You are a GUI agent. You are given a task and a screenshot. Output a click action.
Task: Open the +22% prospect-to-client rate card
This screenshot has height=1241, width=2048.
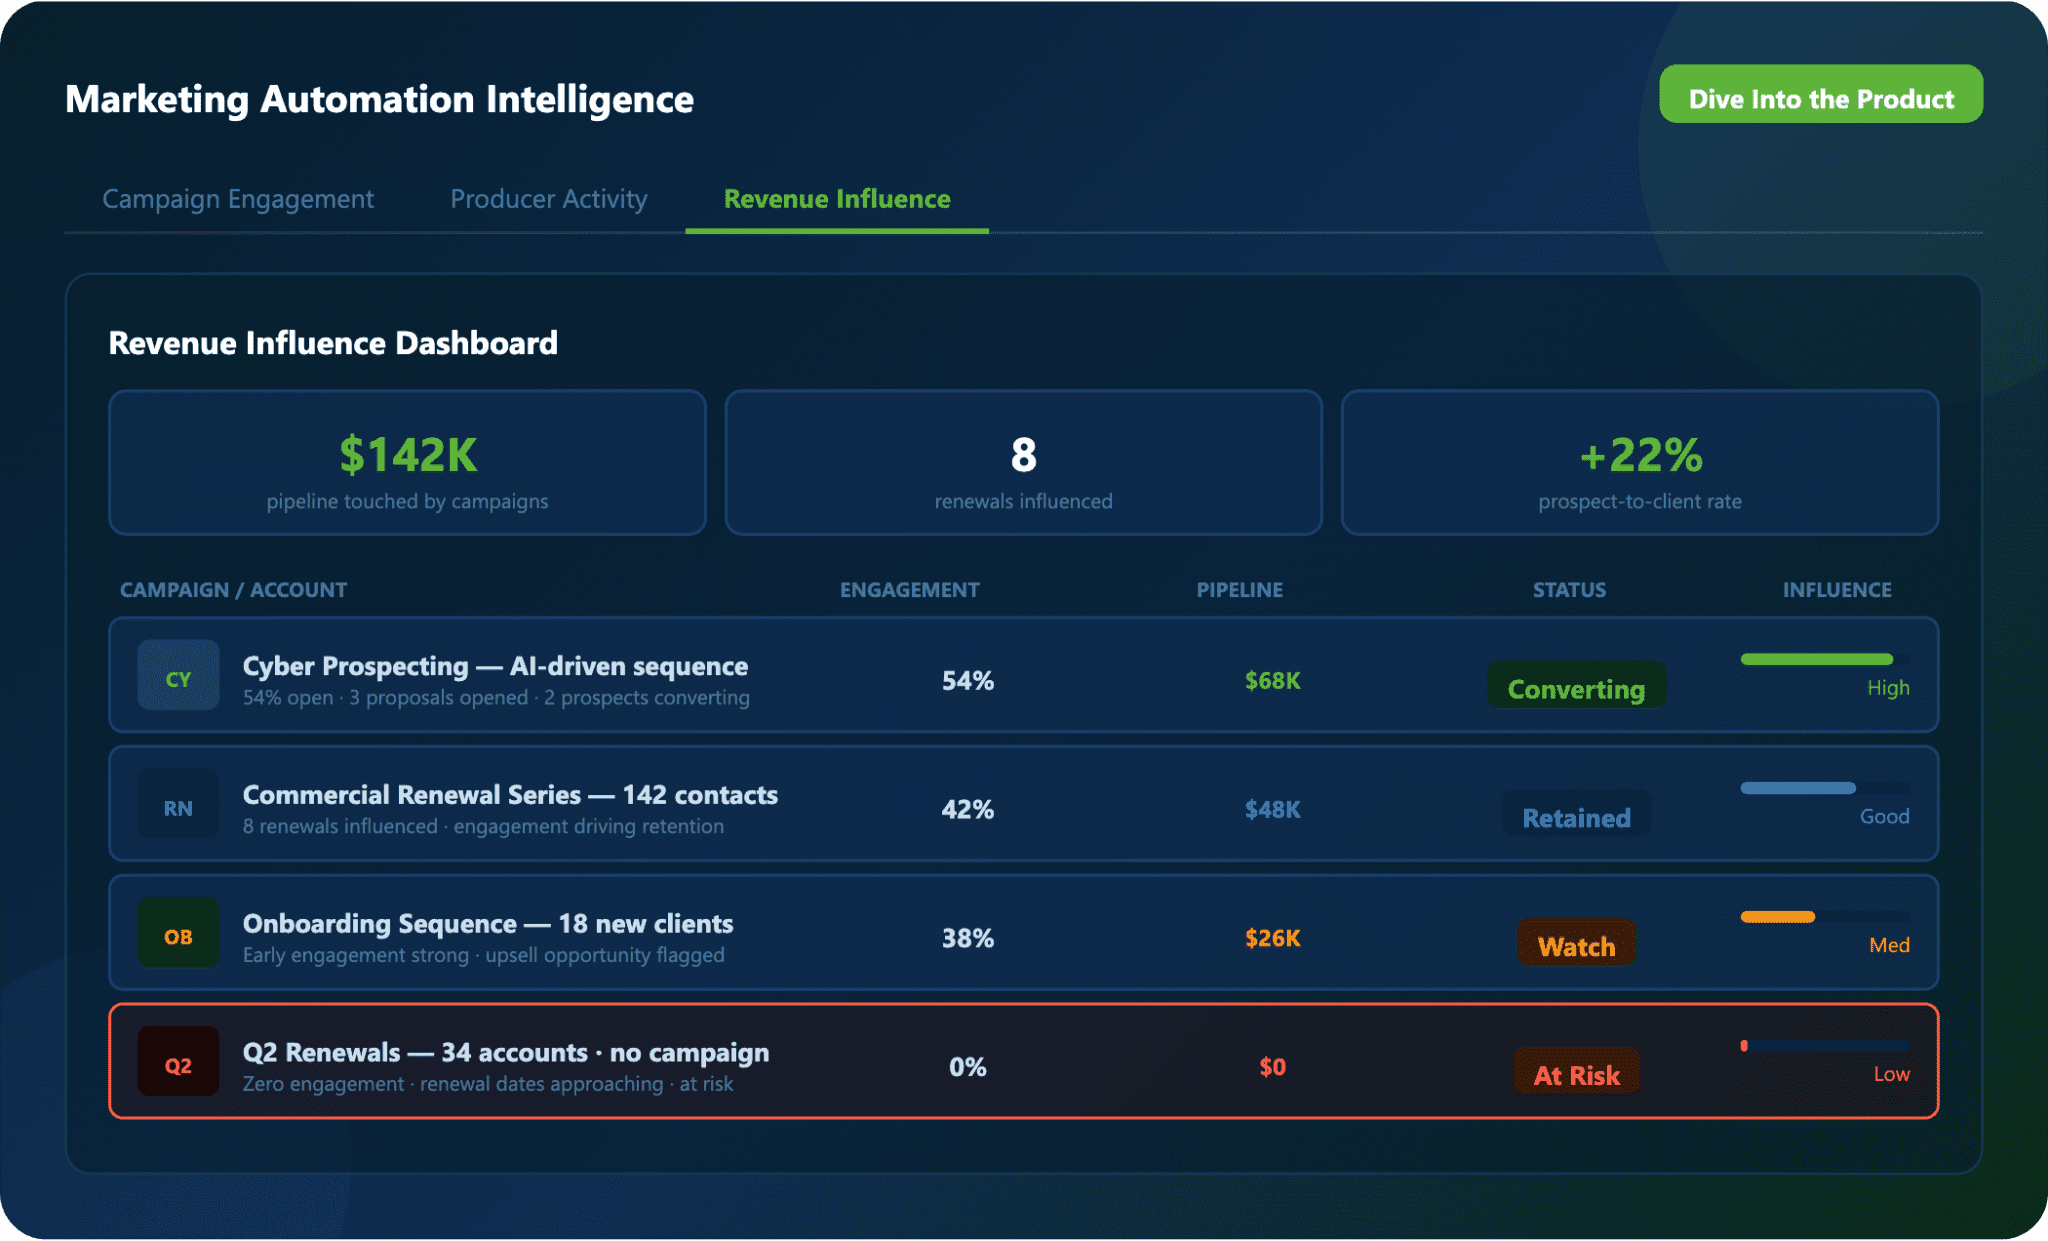[x=1639, y=463]
